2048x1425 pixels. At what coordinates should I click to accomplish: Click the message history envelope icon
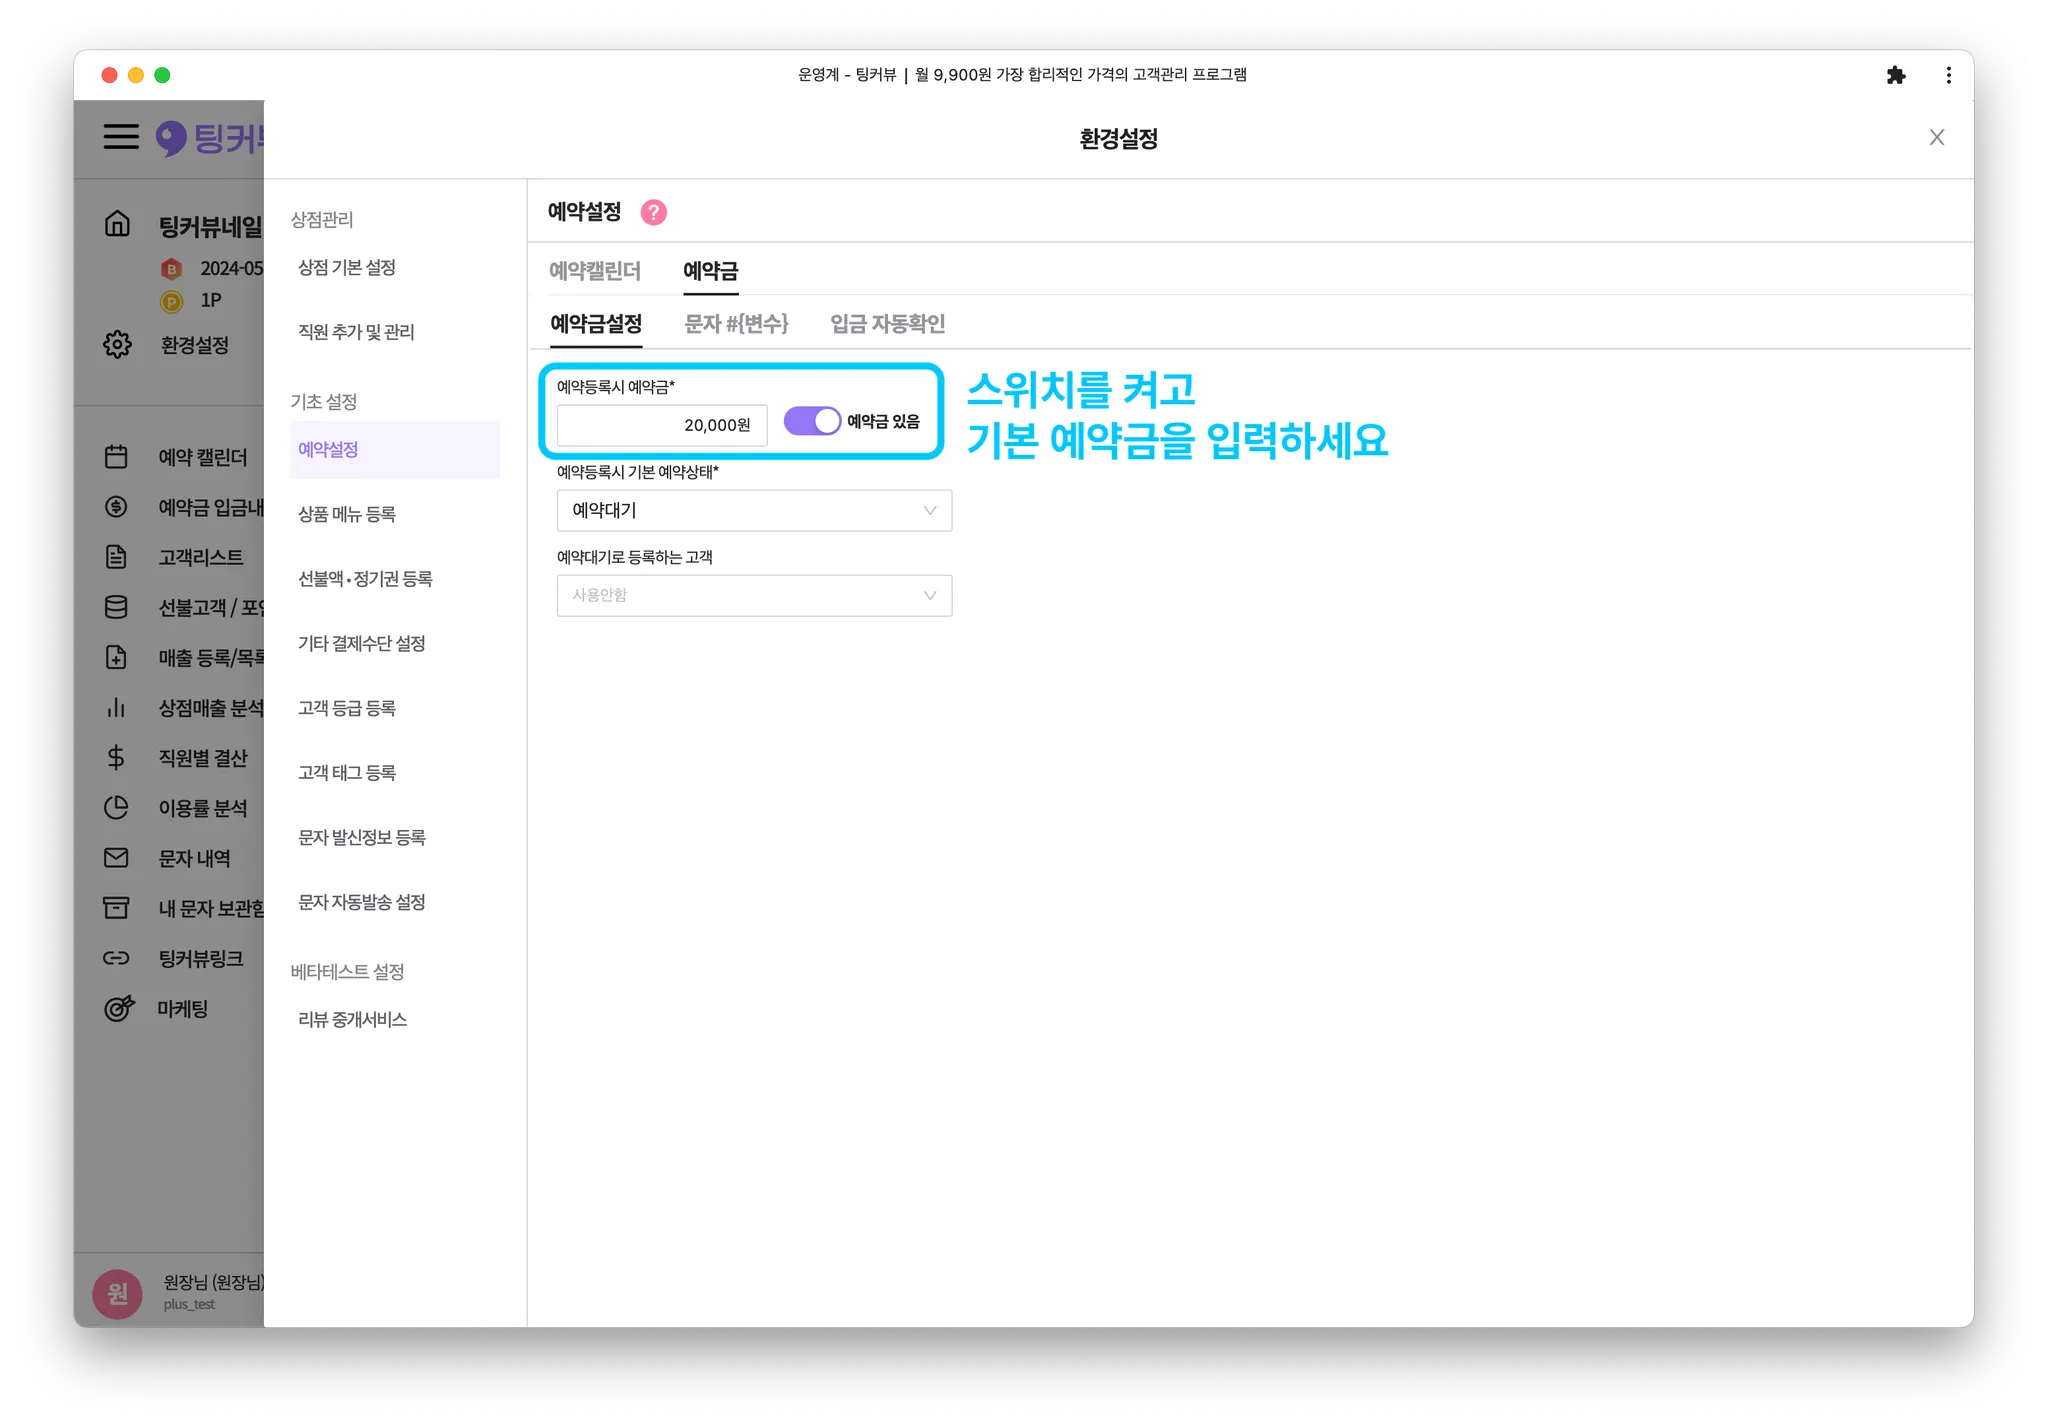[116, 858]
